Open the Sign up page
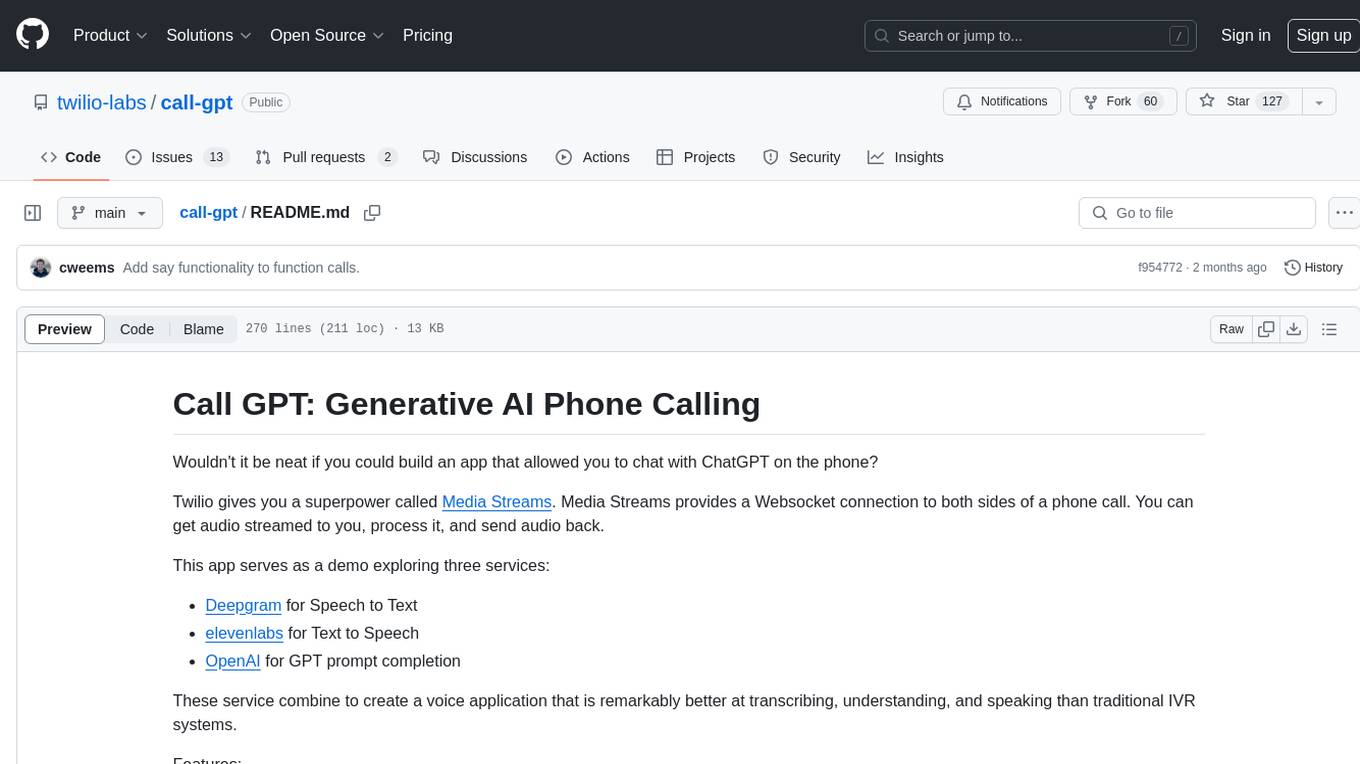Viewport: 1360px width, 764px height. coord(1323,35)
